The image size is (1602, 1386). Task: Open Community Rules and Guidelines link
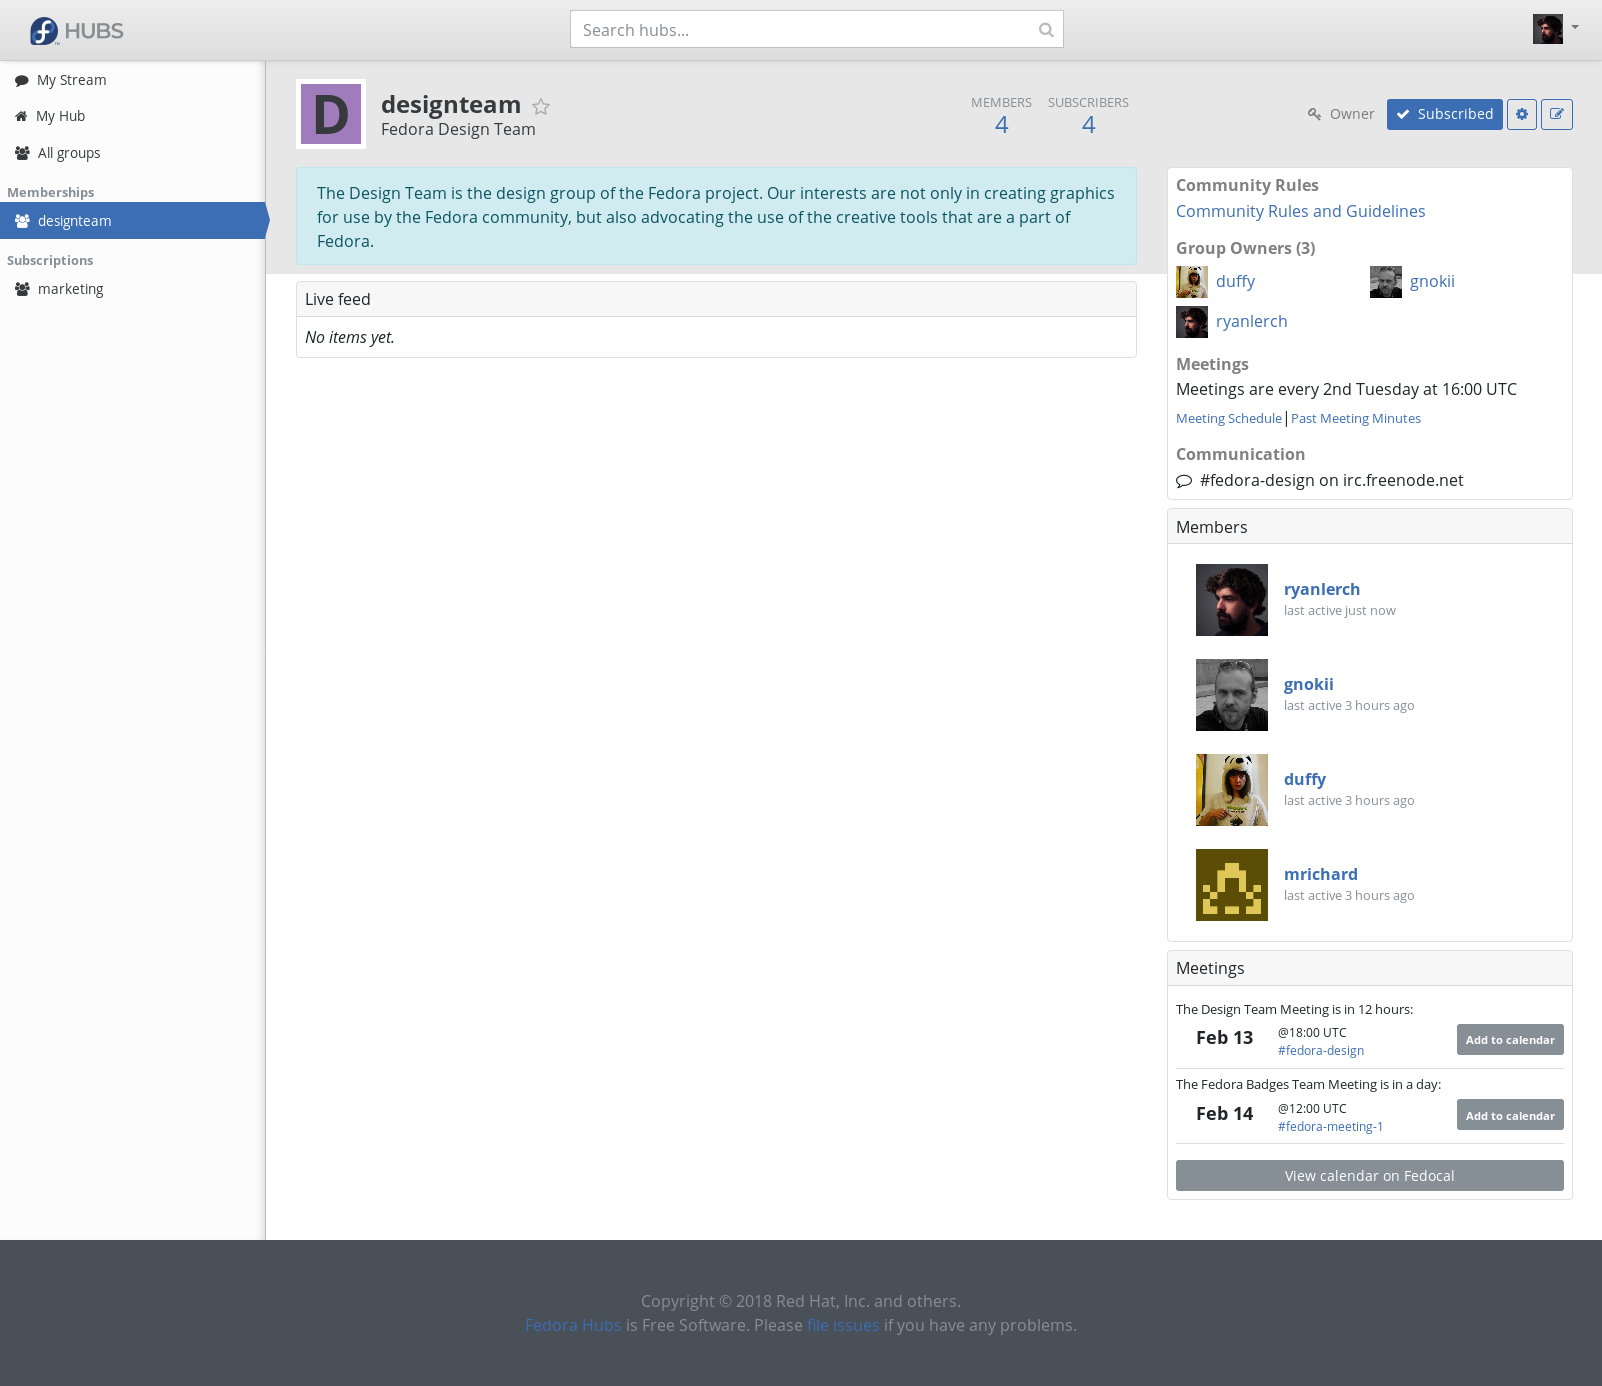coord(1300,211)
